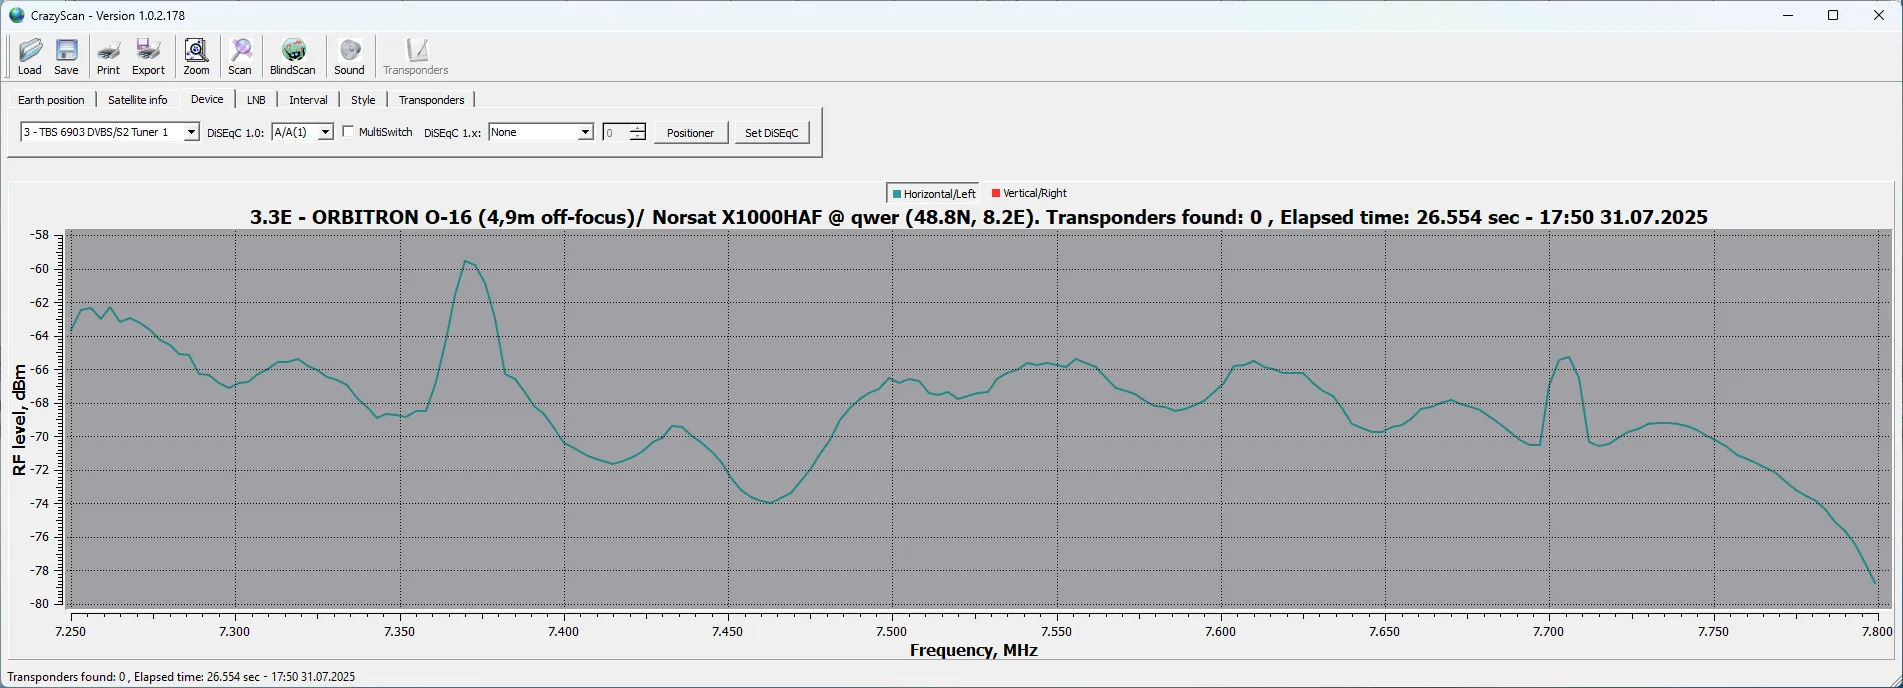Toggle the Sound option

click(349, 56)
